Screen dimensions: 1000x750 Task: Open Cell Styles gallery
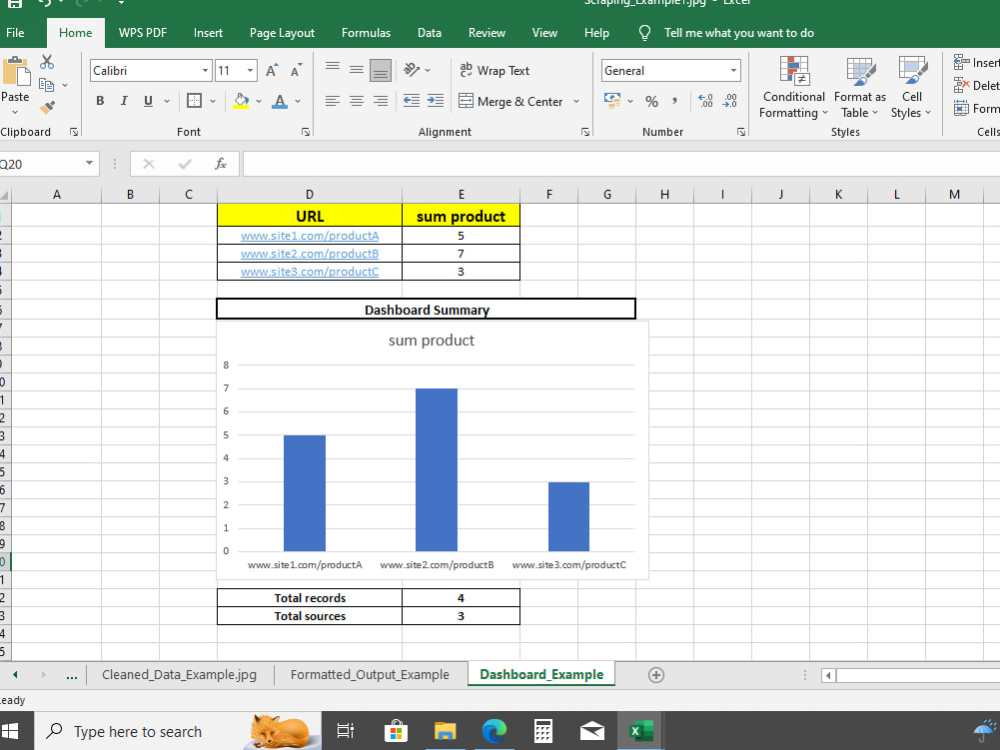point(911,87)
